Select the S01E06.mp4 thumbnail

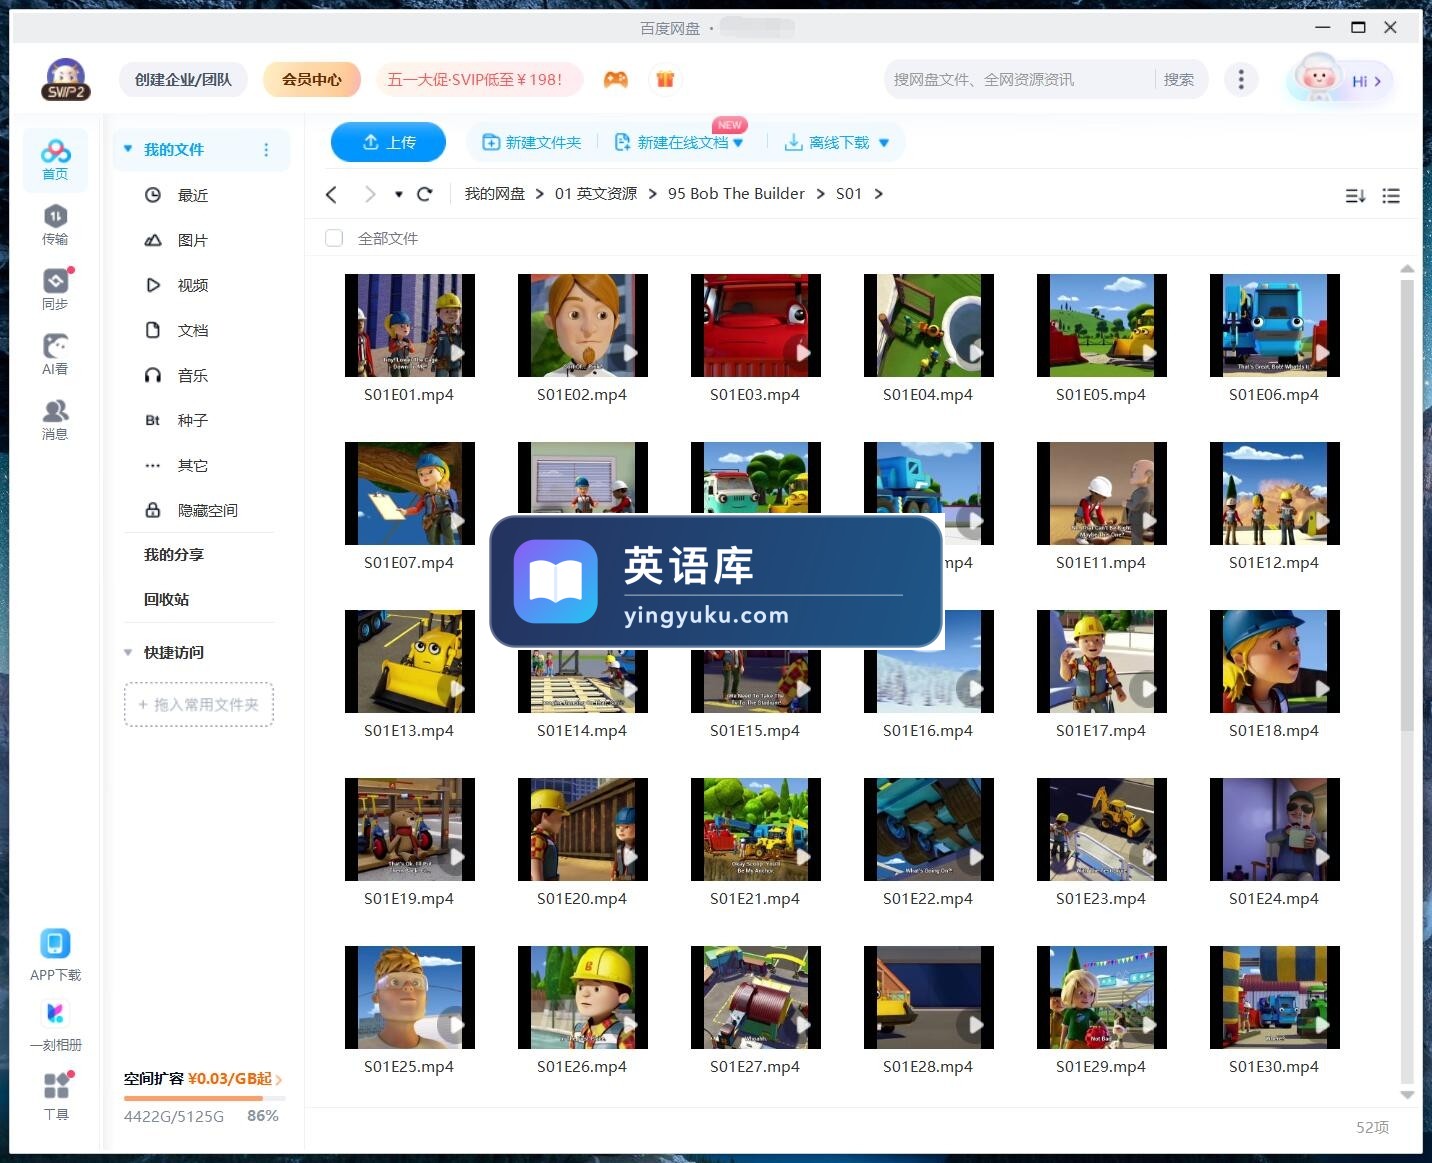1274,325
